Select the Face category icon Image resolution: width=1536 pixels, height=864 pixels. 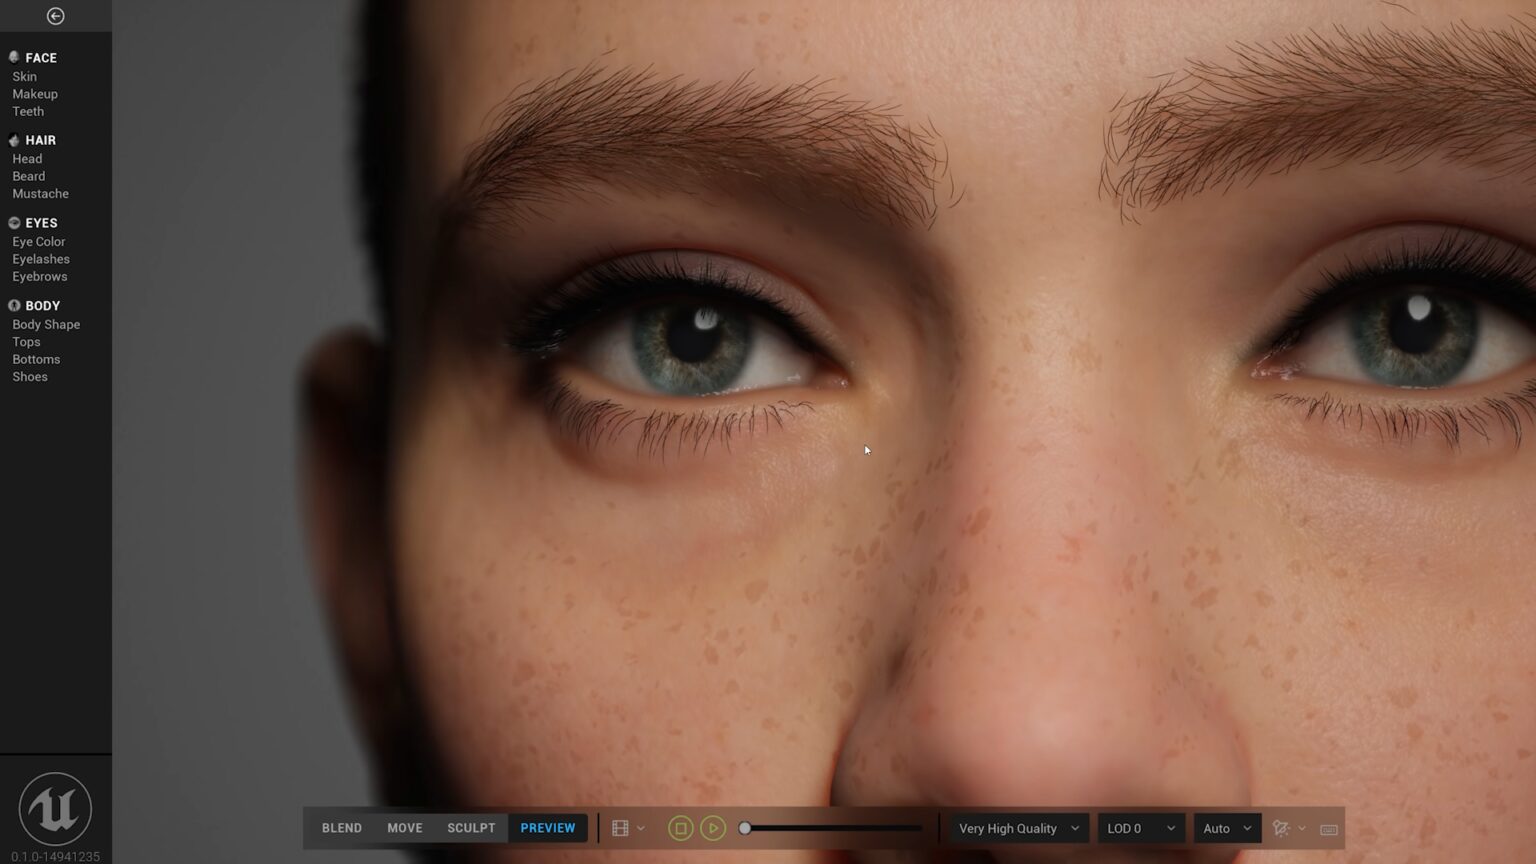(14, 58)
